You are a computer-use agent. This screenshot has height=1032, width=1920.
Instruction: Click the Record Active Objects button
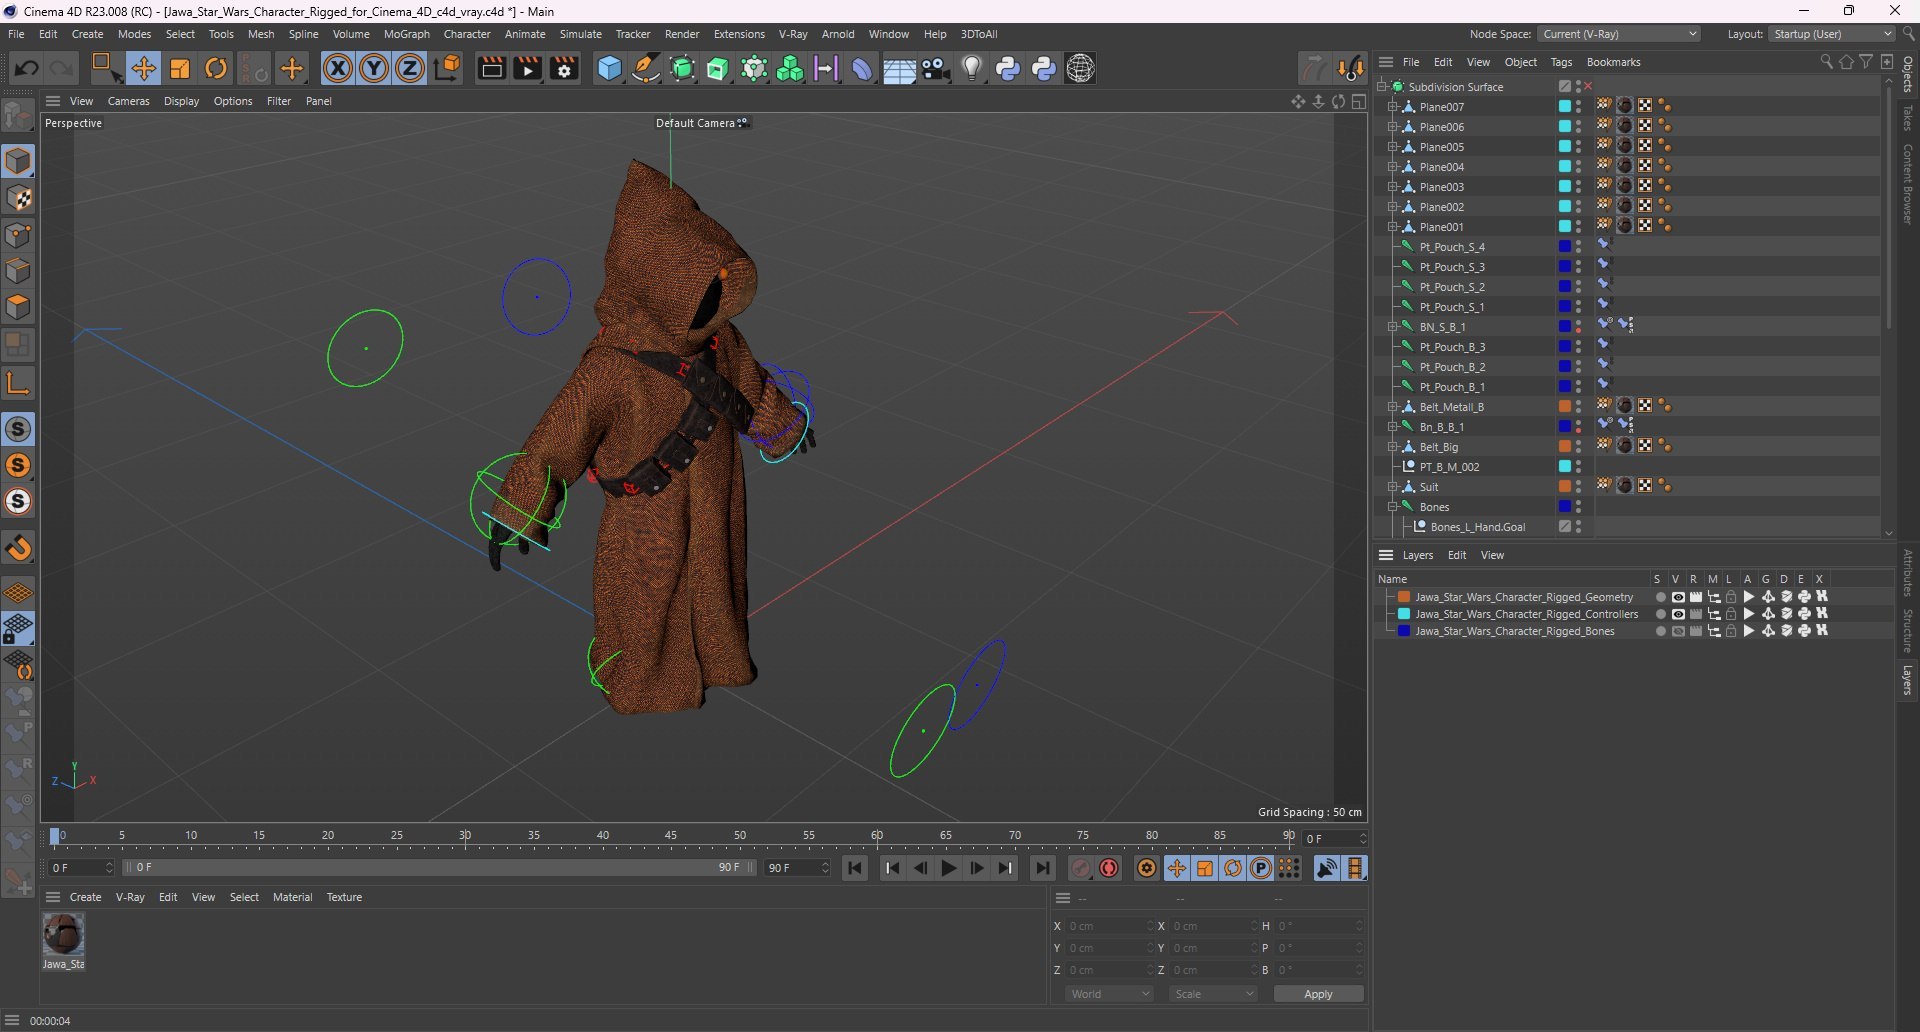click(1081, 868)
